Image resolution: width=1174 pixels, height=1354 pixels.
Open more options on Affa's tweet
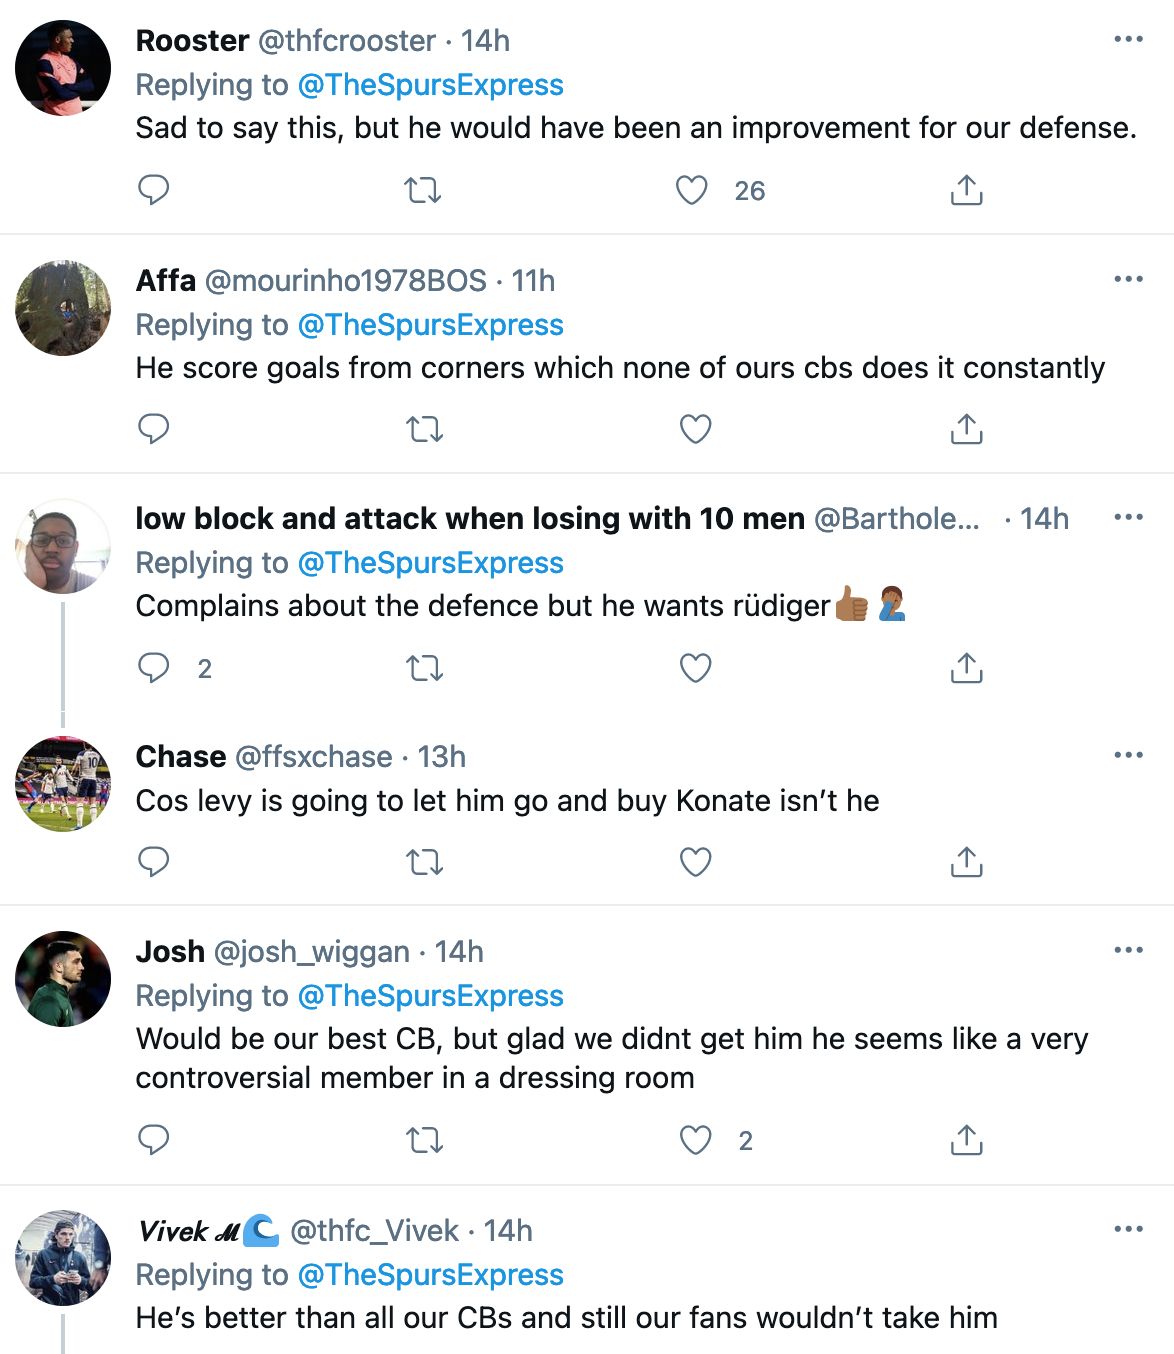1128,279
